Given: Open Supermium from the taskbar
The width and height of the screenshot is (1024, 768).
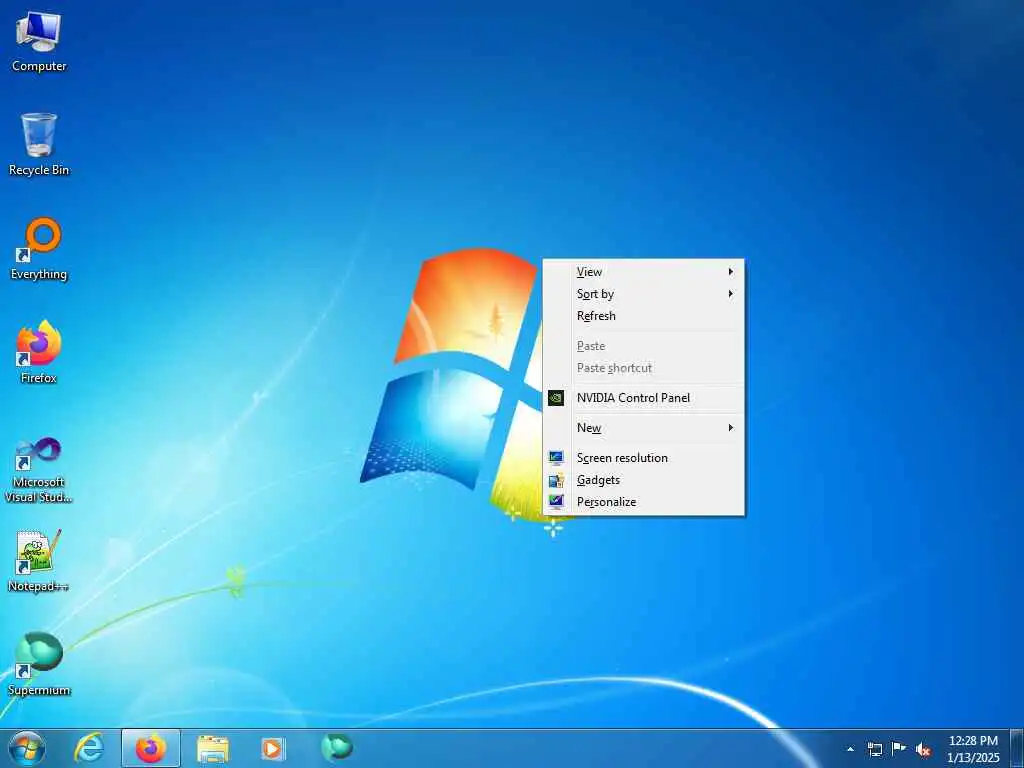Looking at the screenshot, I should (337, 747).
